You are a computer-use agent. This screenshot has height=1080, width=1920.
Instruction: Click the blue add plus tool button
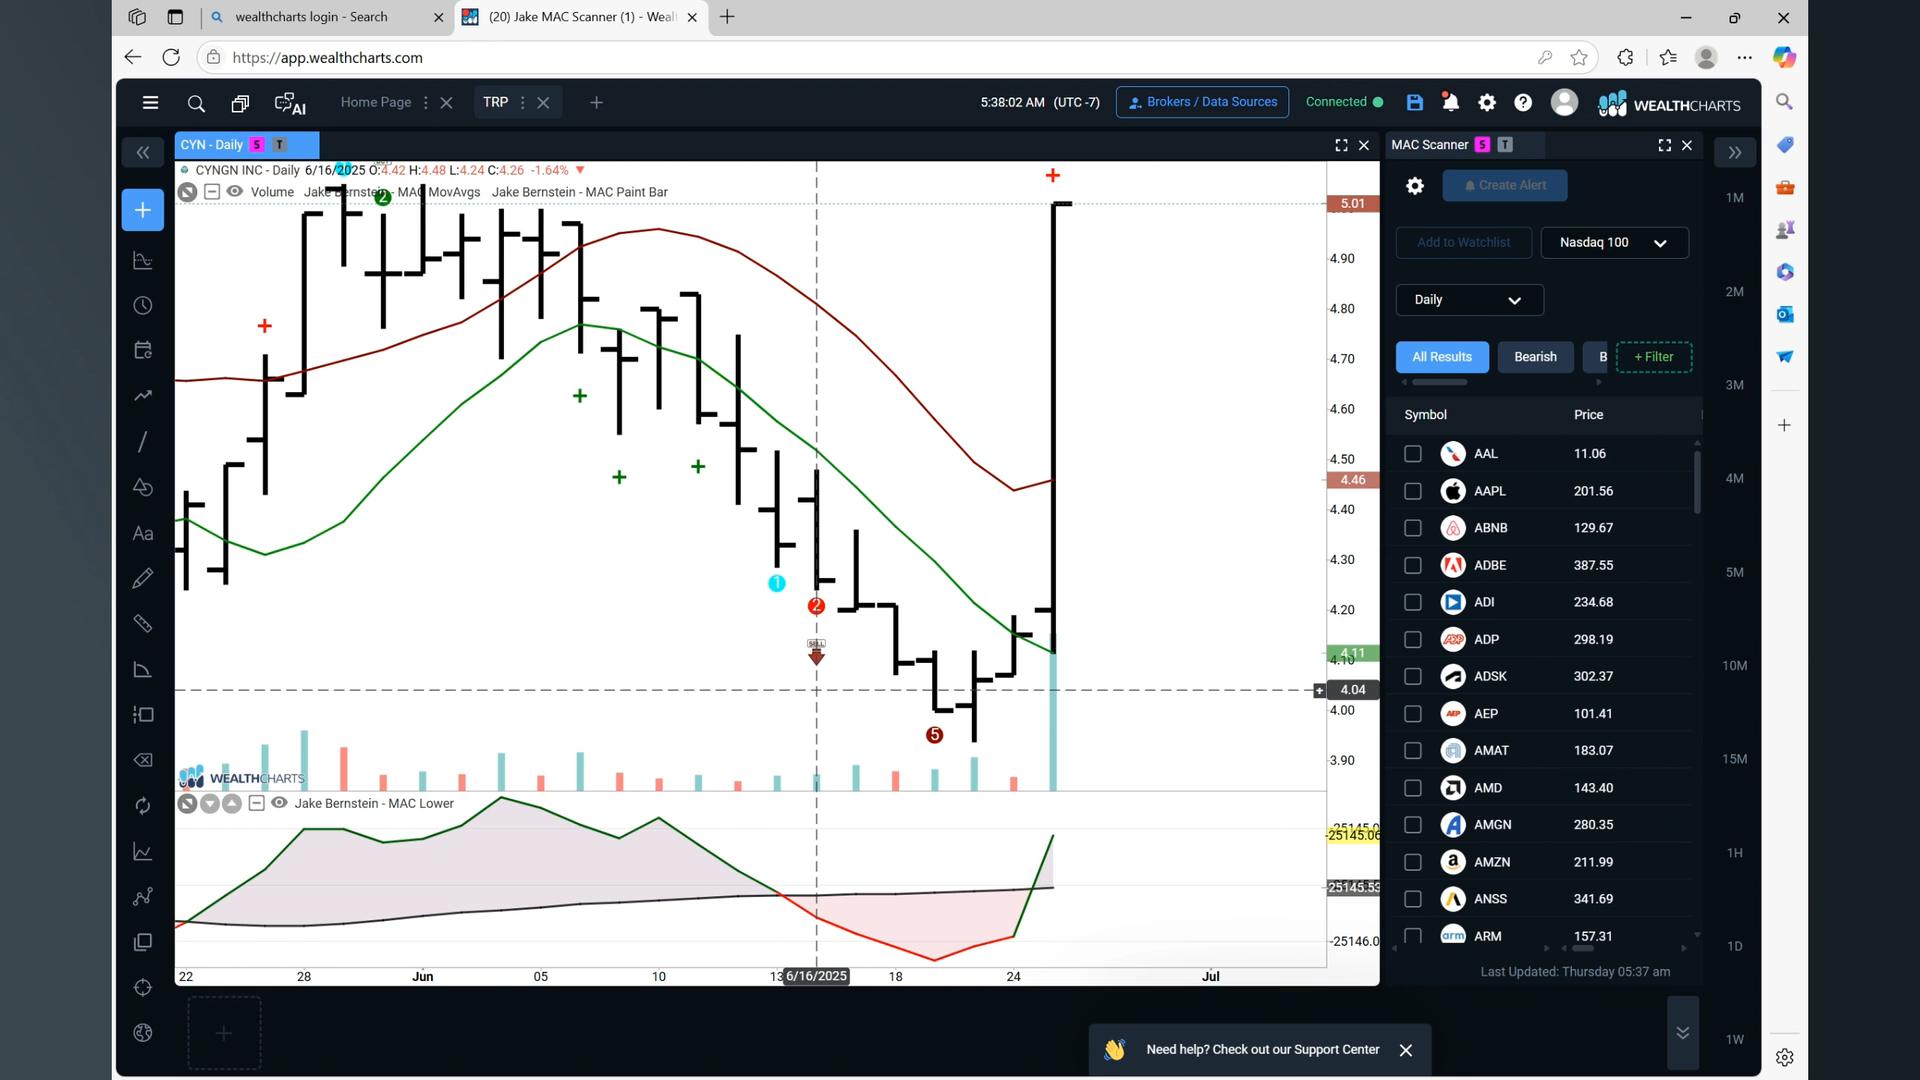(x=143, y=210)
